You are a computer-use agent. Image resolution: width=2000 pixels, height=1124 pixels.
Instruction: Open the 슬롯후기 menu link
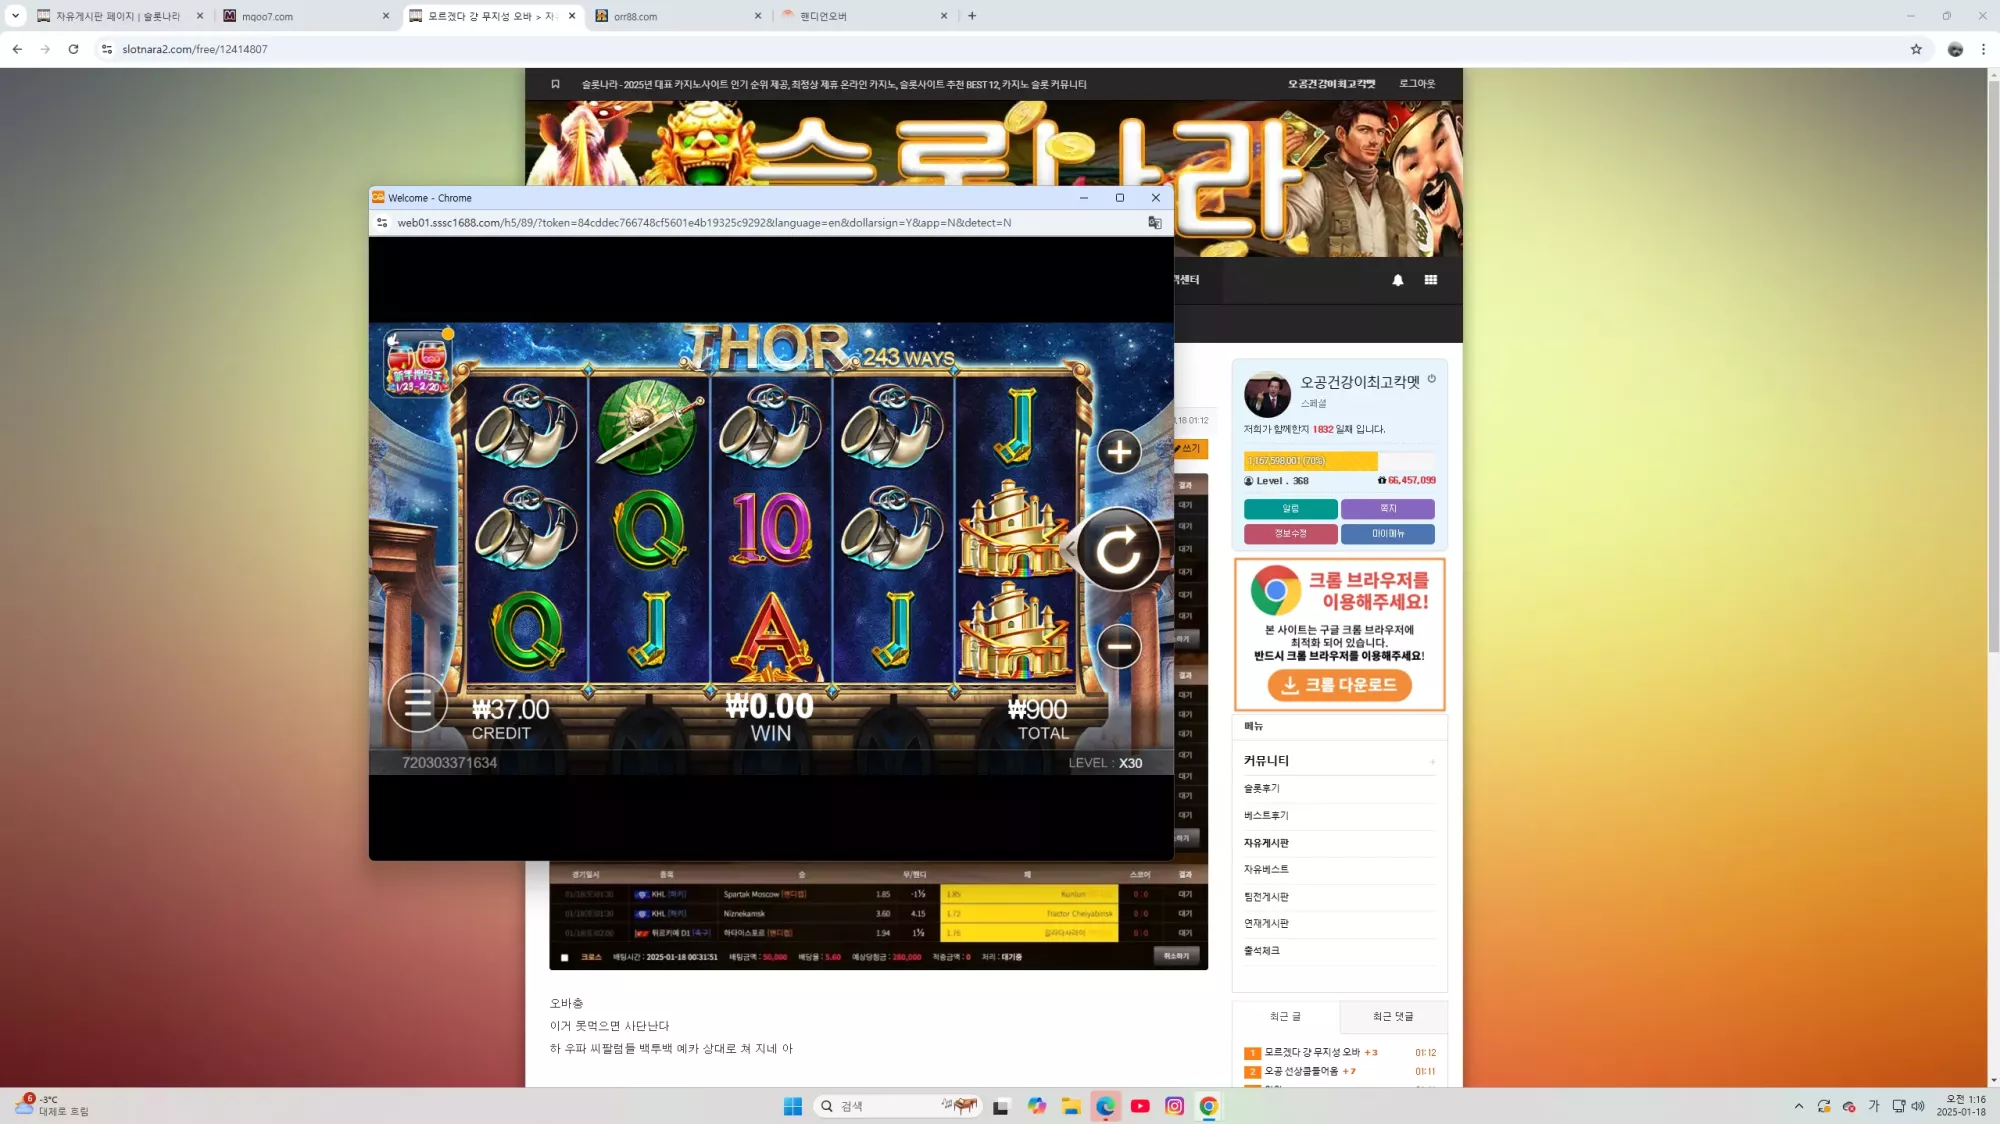[1262, 788]
